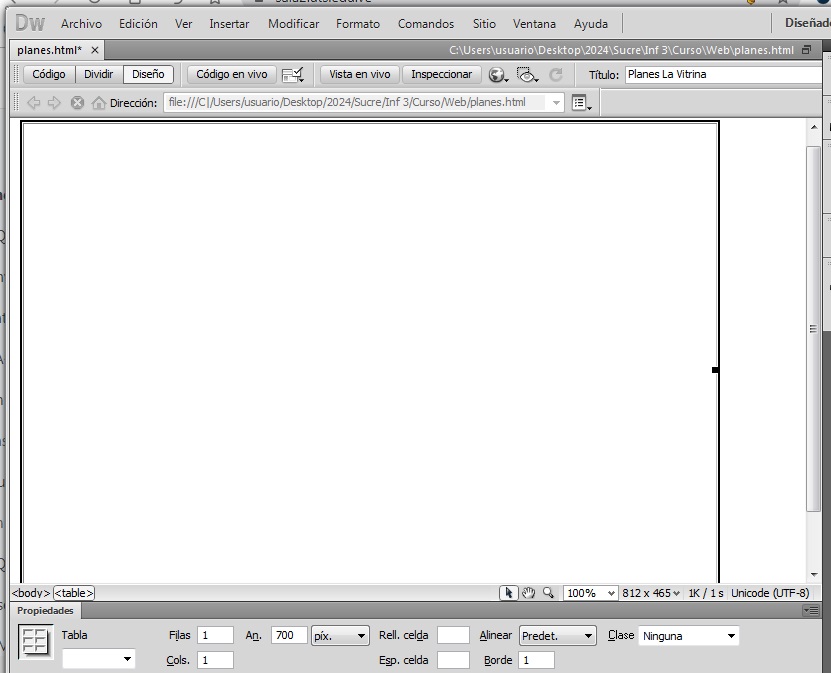Viewport: 831px width, 673px height.
Task: Switch to Dividir split view
Action: tap(98, 74)
